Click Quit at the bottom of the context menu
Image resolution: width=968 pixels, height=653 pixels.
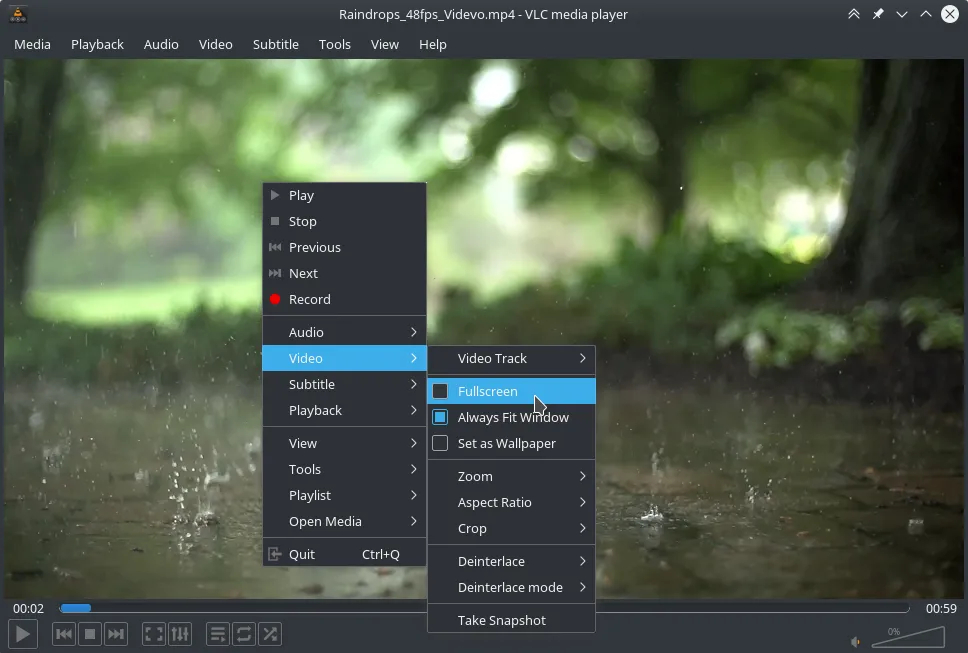299,553
